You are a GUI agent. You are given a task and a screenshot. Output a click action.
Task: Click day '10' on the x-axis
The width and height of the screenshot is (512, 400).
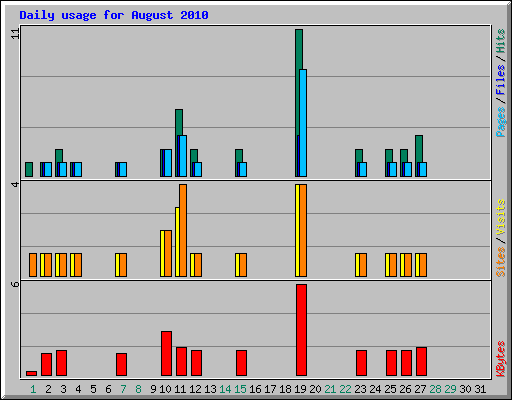(x=165, y=389)
